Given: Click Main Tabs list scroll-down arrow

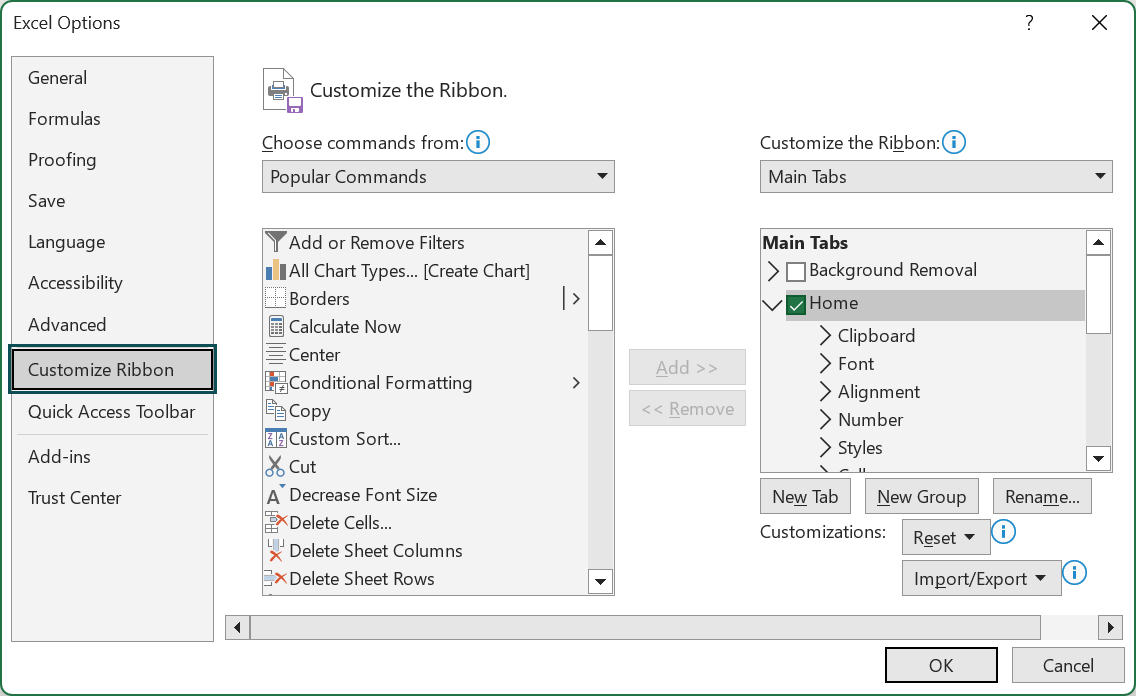Looking at the screenshot, I should 1098,458.
